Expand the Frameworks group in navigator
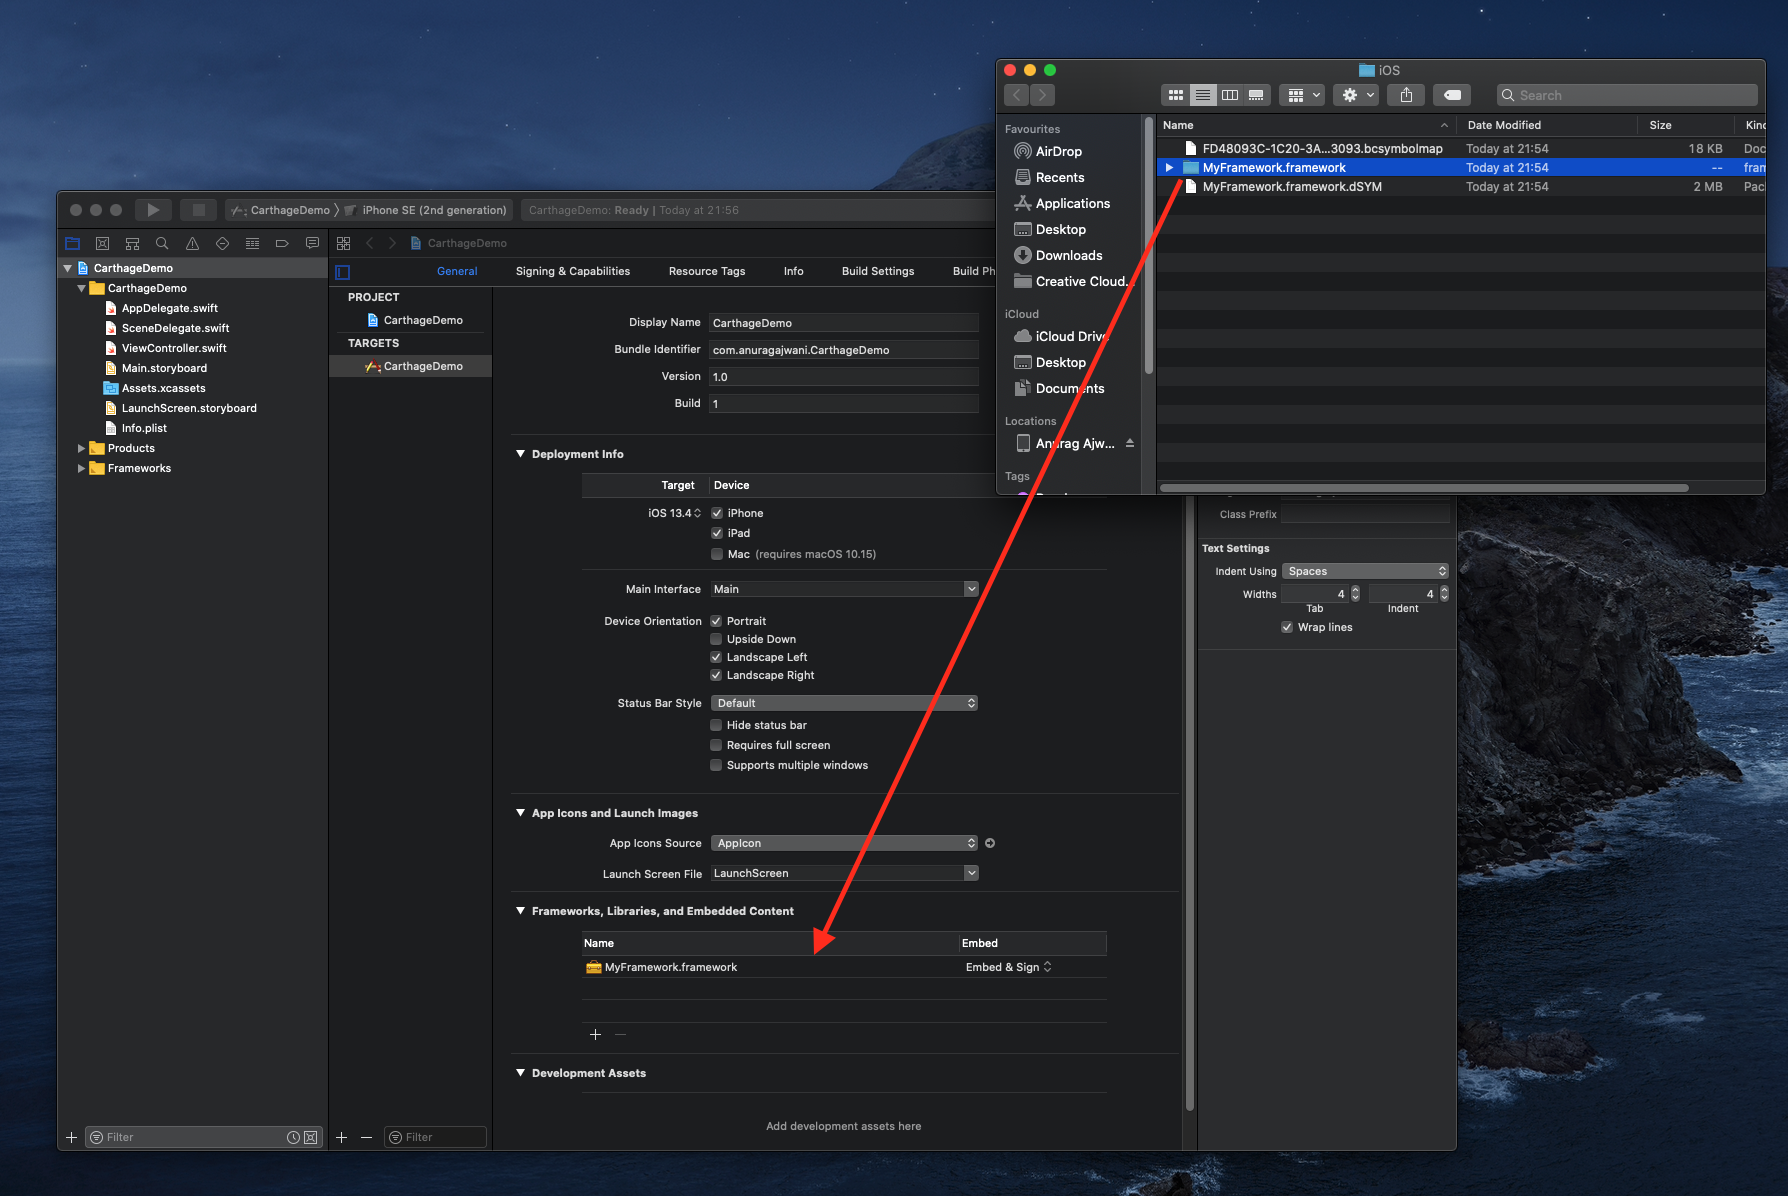 coord(81,468)
